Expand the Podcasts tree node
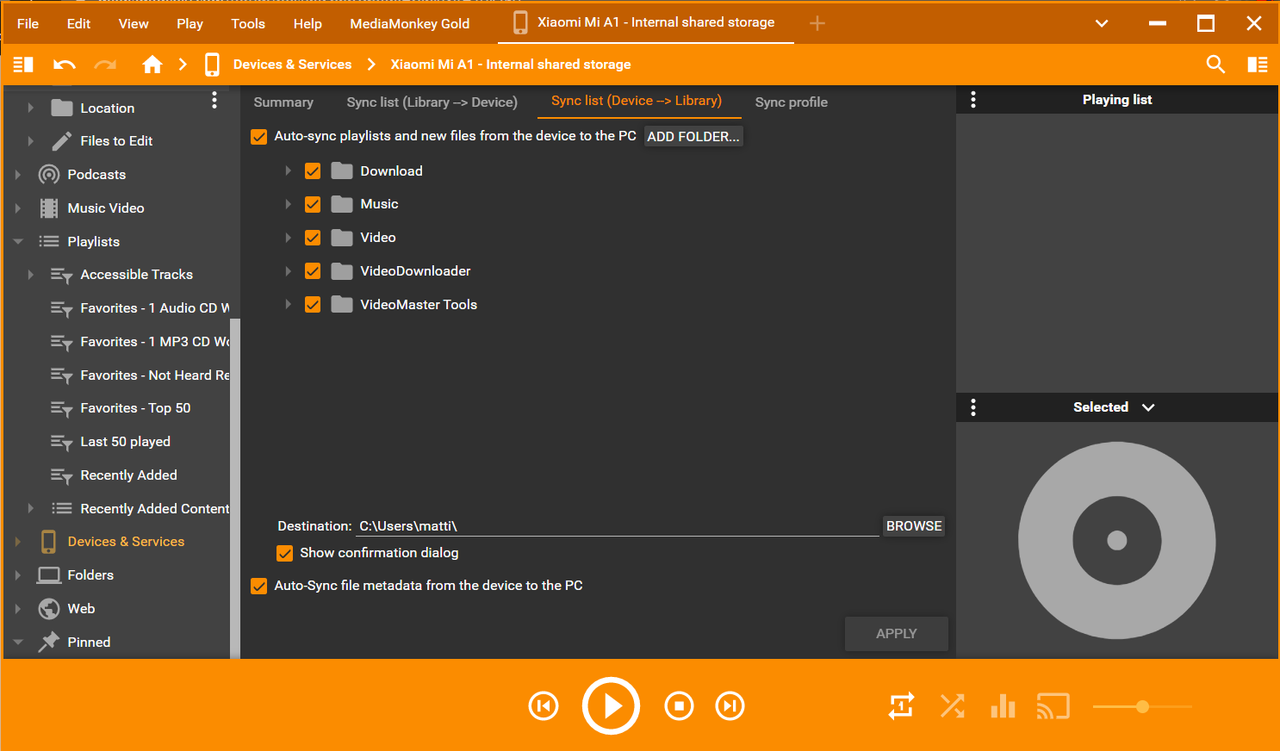Viewport: 1280px width, 751px height. coord(18,175)
